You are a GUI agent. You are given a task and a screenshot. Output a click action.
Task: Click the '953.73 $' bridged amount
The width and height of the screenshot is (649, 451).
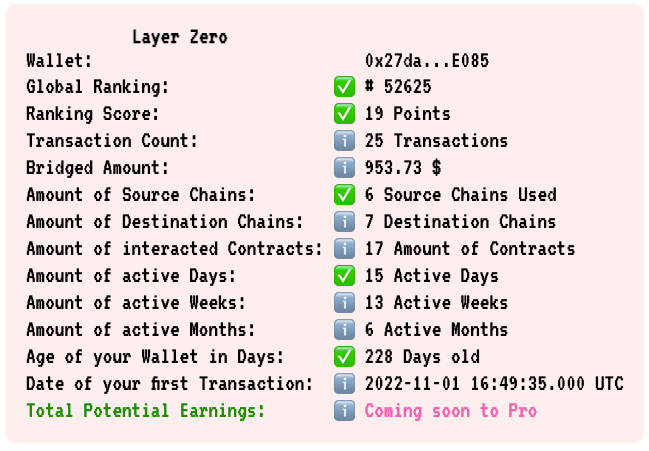(x=403, y=168)
